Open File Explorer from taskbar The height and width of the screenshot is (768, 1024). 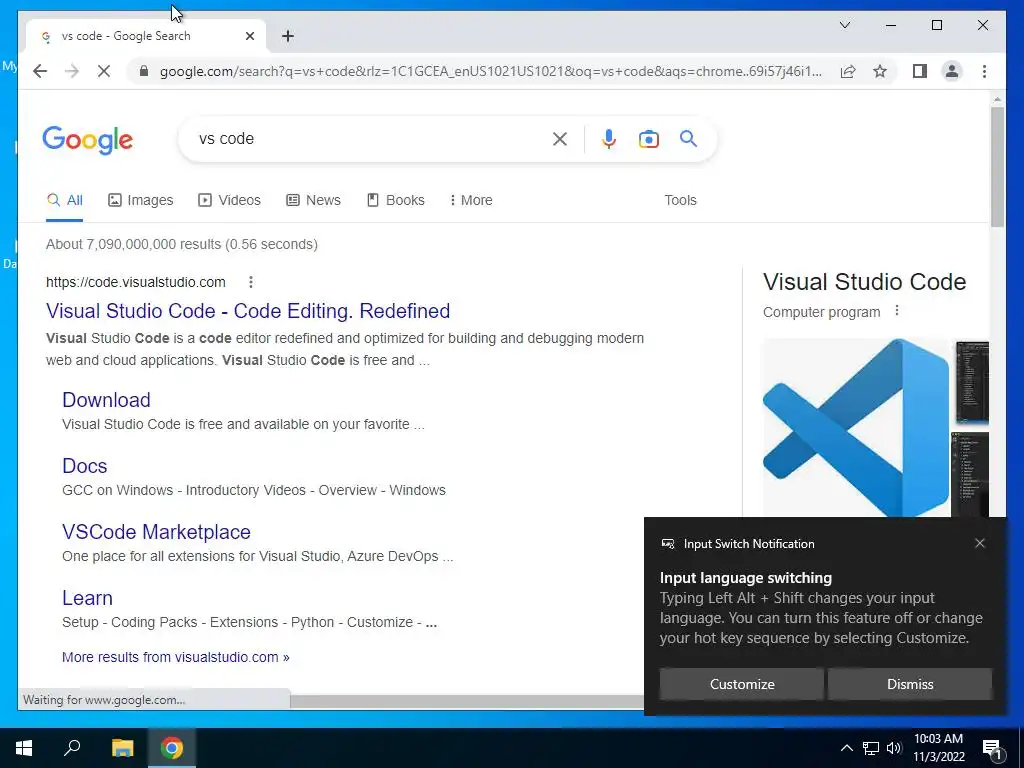tap(122, 748)
